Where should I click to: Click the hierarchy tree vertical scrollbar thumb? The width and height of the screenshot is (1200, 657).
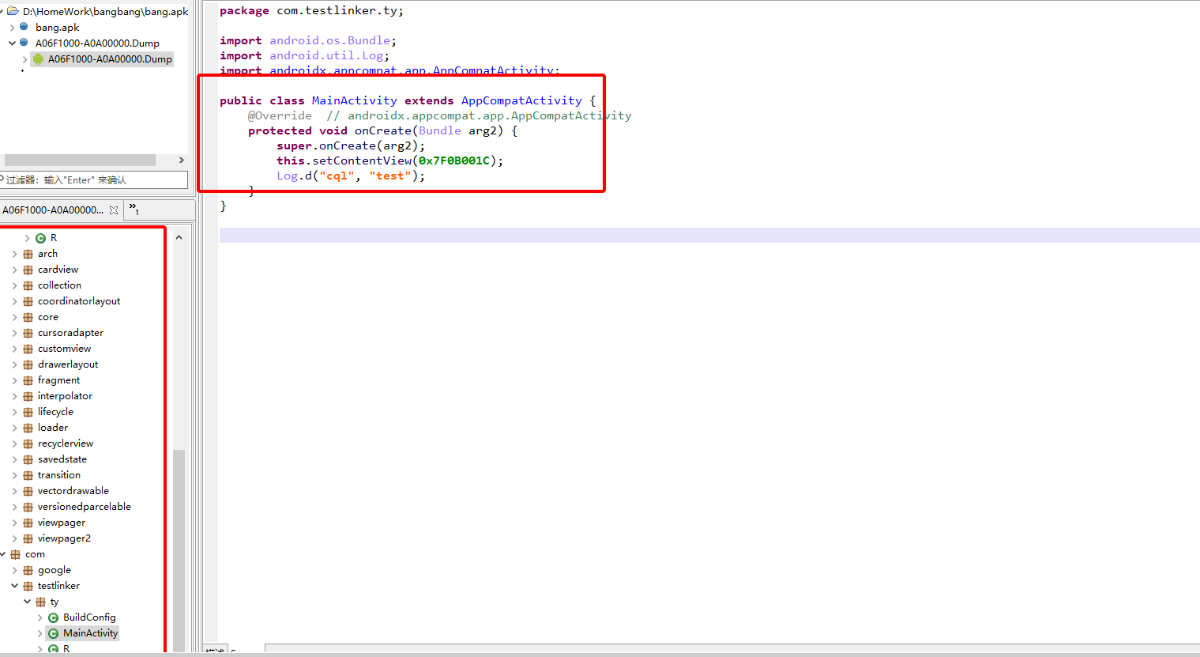click(179, 550)
